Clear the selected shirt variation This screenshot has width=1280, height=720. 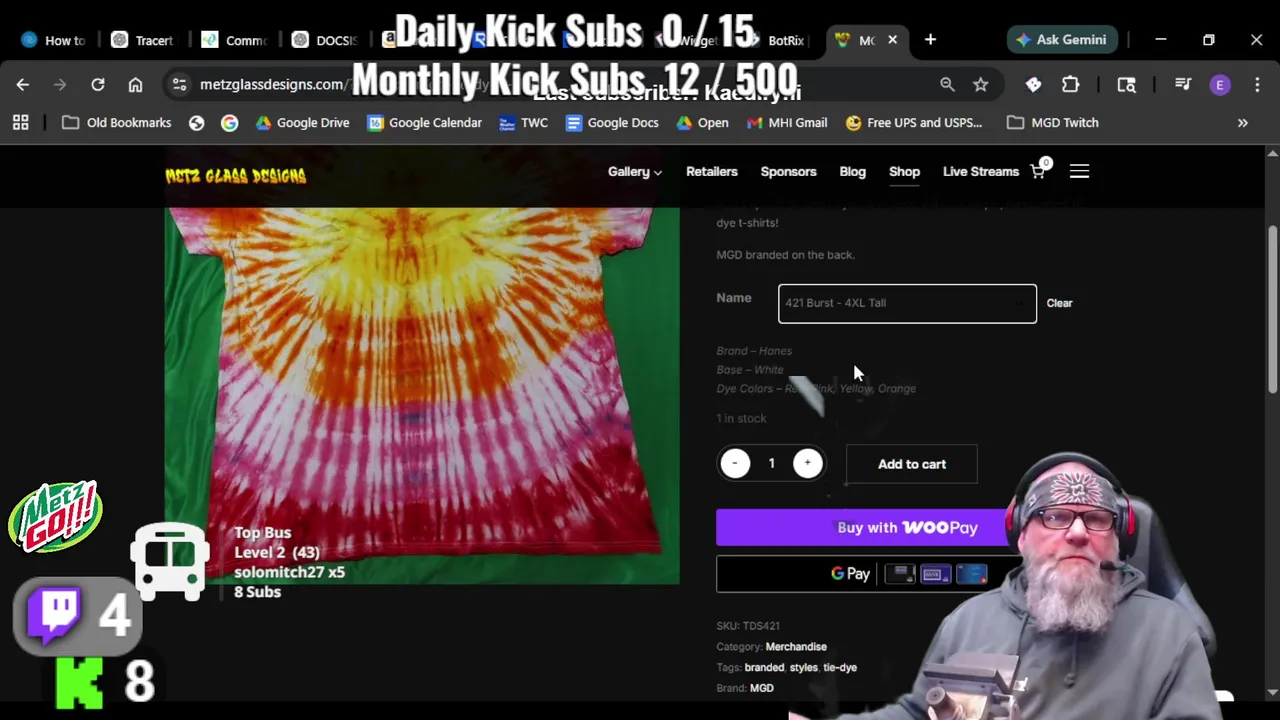pos(1059,303)
